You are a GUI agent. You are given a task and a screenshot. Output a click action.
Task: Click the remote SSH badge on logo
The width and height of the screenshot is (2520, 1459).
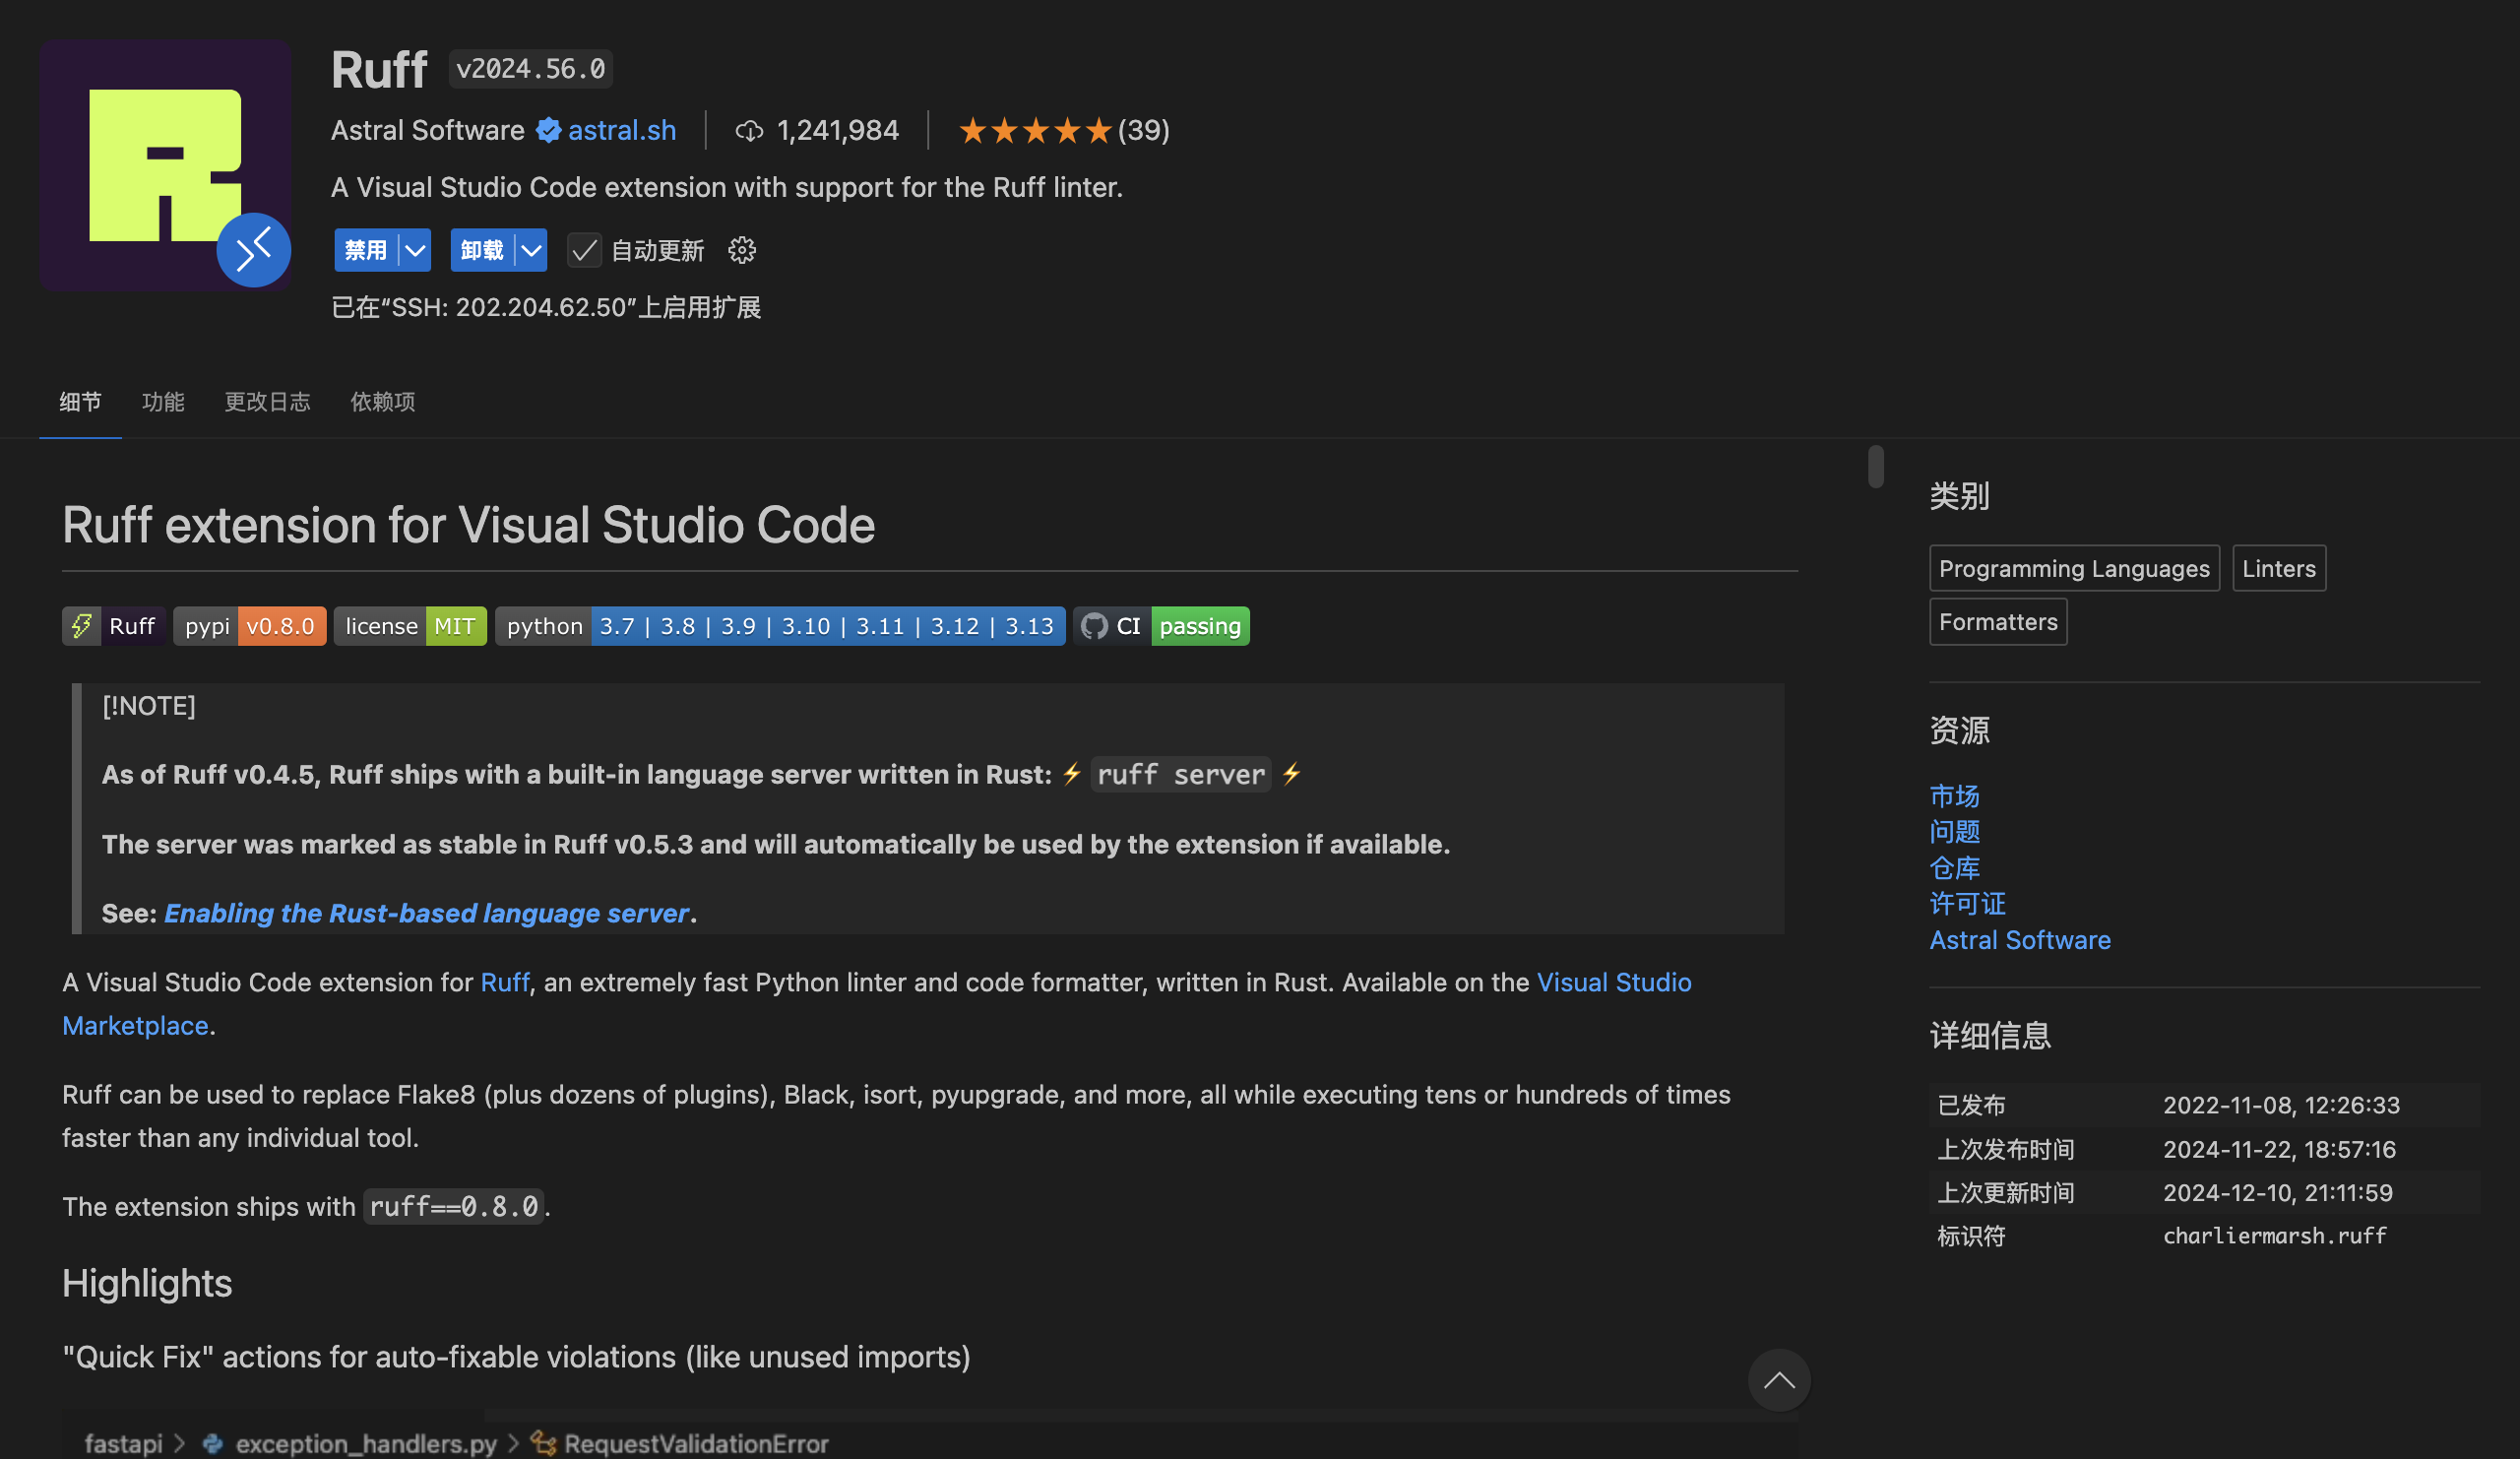click(253, 250)
